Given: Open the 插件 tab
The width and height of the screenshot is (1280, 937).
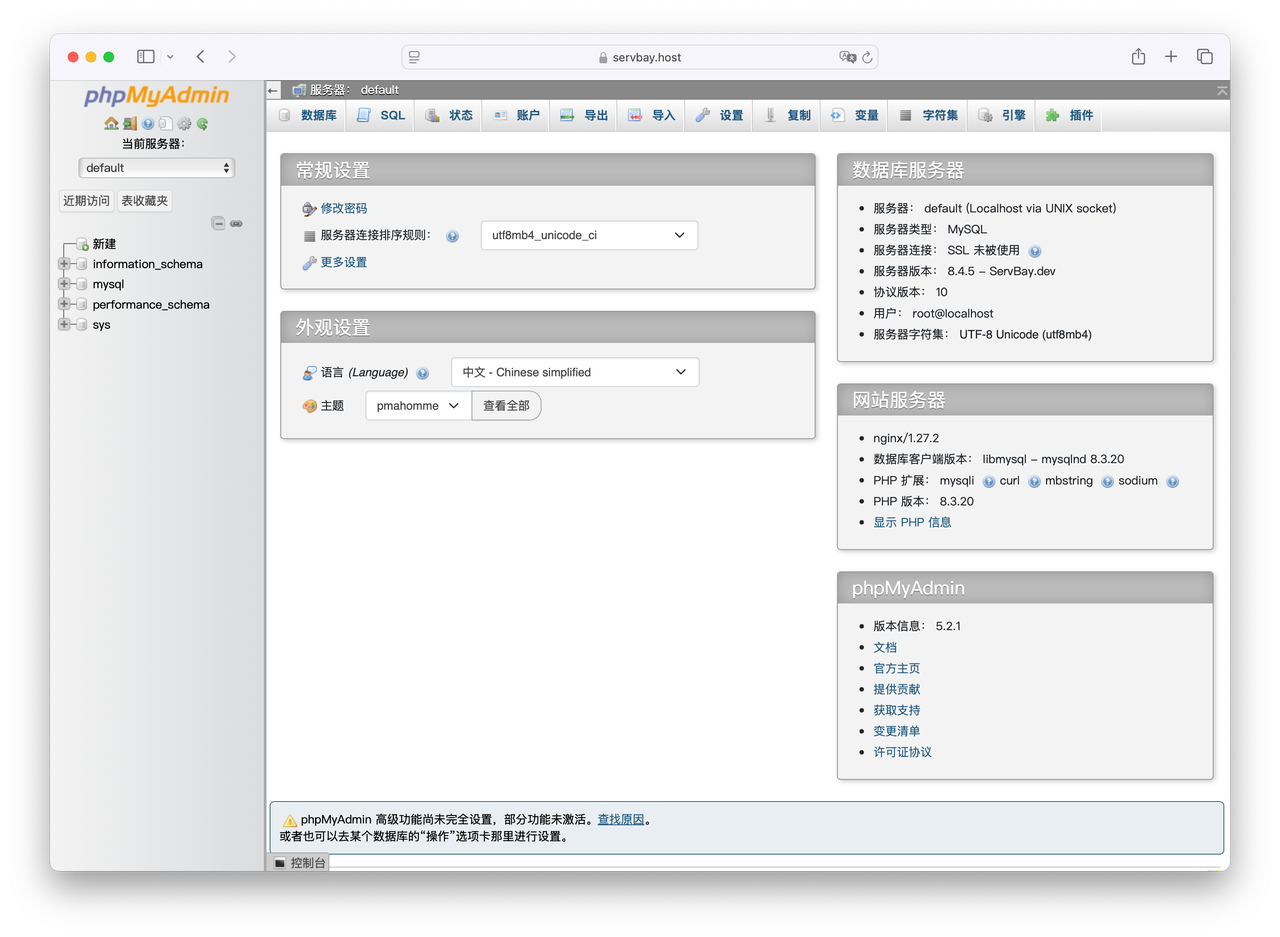Looking at the screenshot, I should coord(1069,116).
